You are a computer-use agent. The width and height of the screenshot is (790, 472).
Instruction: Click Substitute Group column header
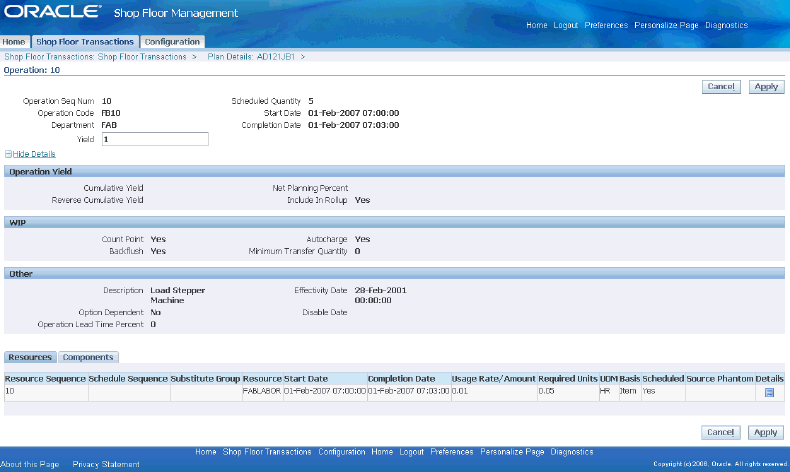click(x=206, y=379)
